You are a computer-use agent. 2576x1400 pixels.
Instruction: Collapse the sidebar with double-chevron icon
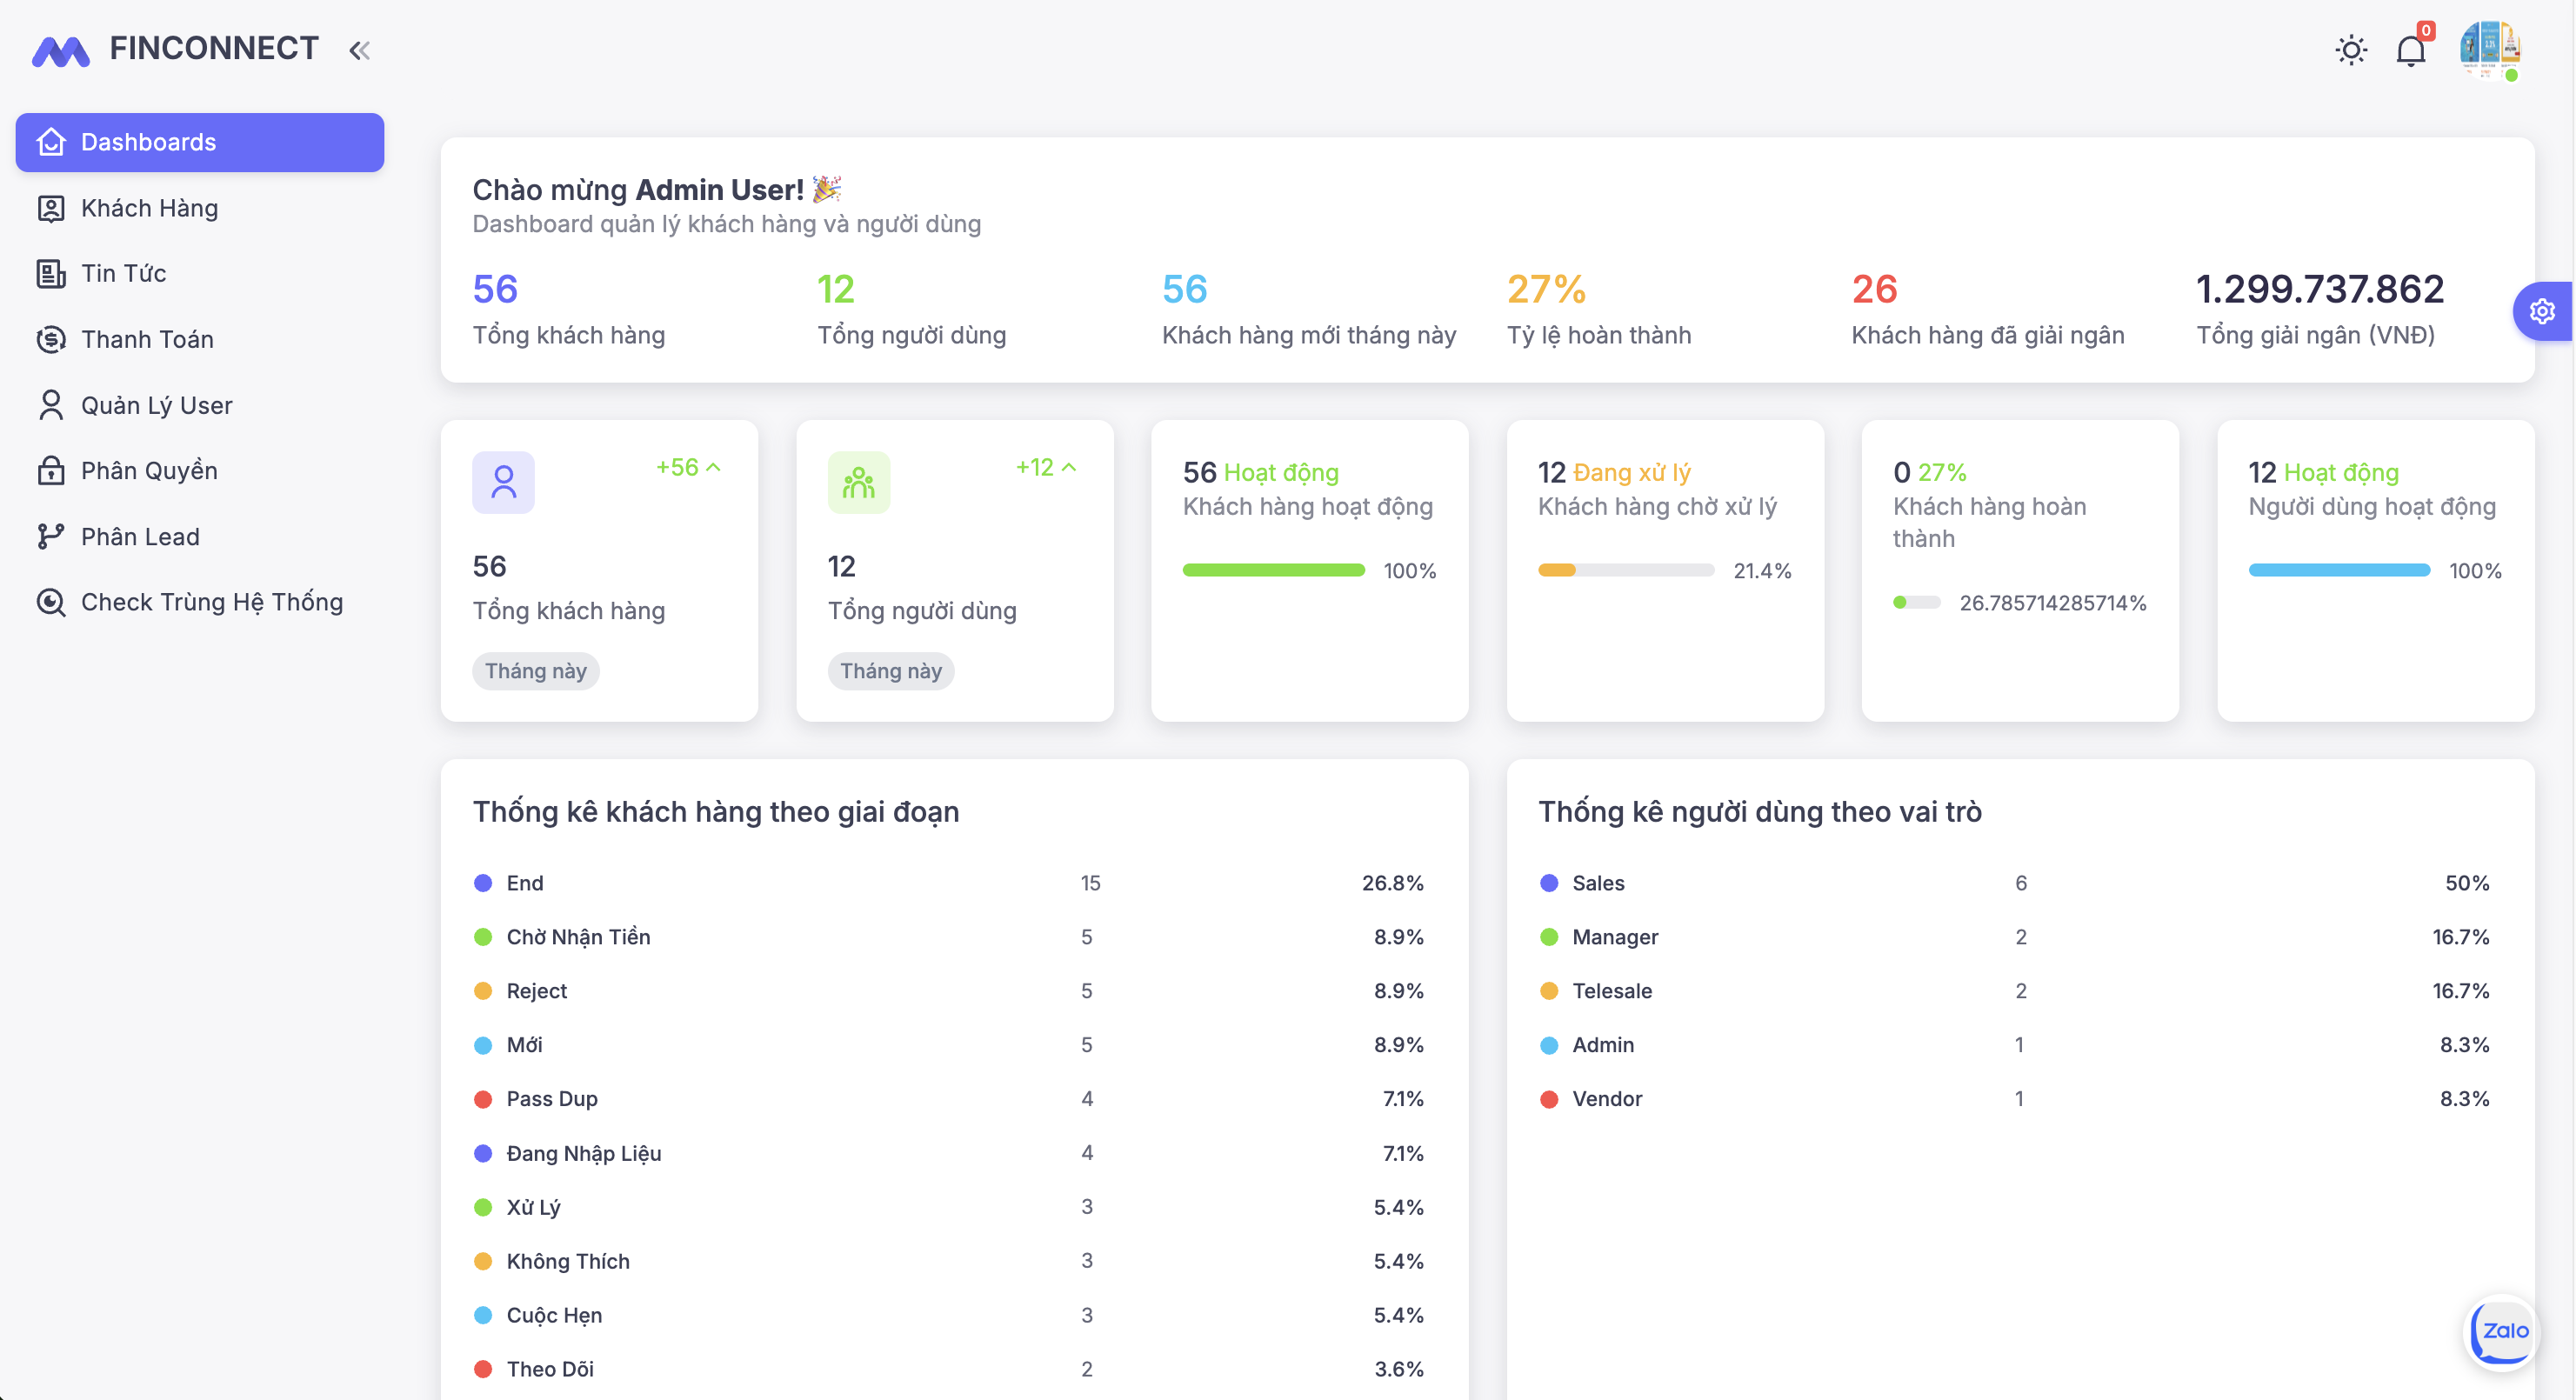point(360,50)
